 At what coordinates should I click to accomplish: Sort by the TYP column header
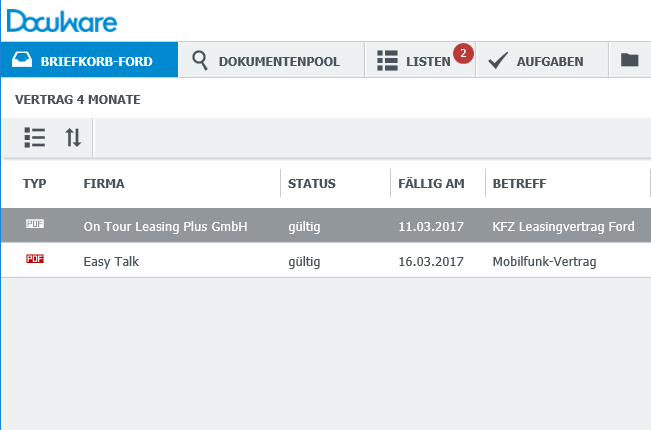34,183
